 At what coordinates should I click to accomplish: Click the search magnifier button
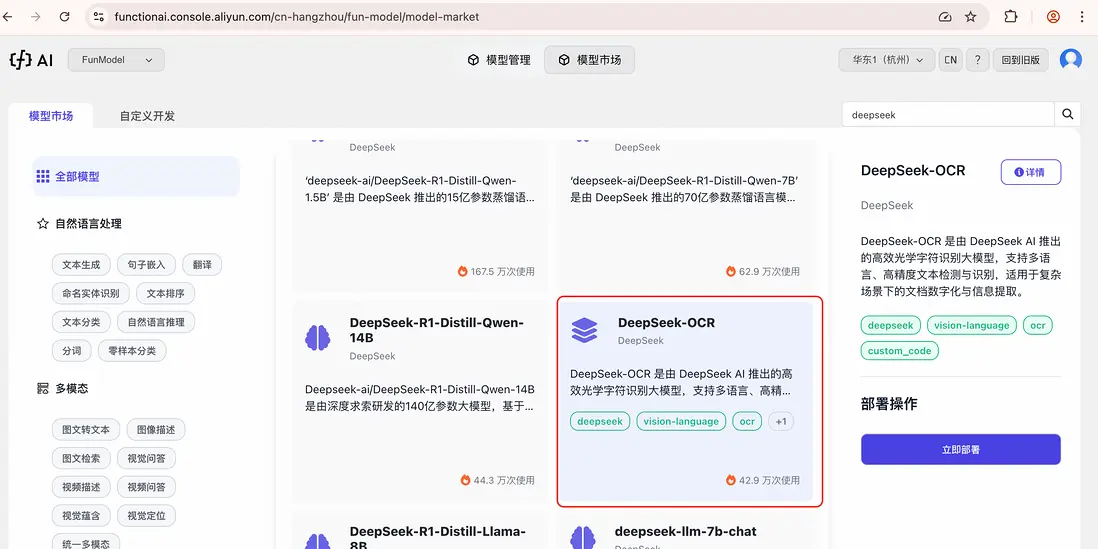click(1067, 114)
